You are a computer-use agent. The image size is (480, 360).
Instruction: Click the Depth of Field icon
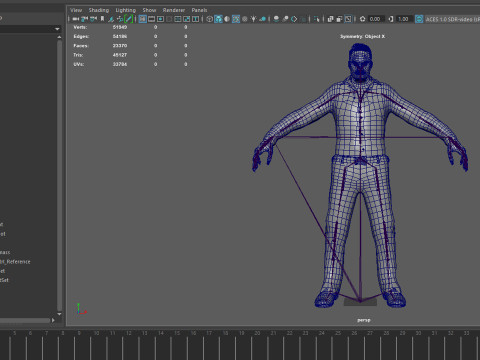(303, 19)
